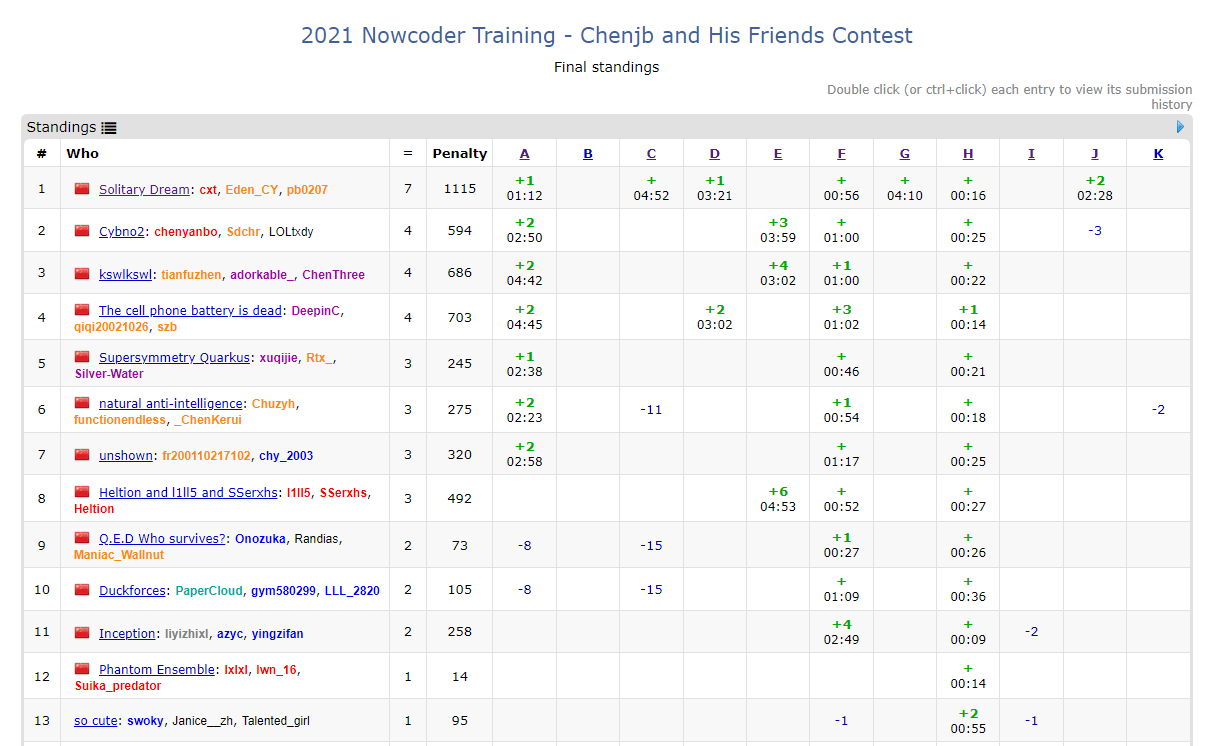
Task: Open the kswlkswl team page
Action: 126,275
